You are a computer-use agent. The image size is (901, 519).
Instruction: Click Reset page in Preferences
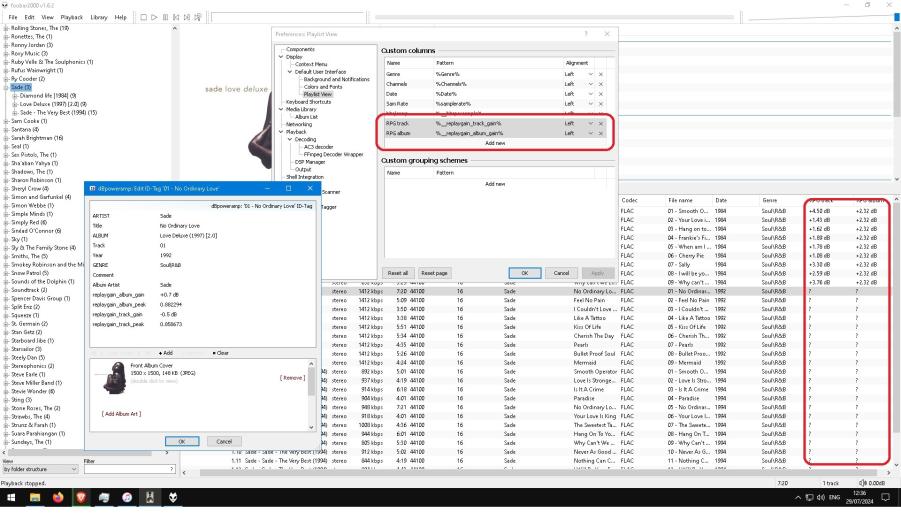(x=434, y=273)
